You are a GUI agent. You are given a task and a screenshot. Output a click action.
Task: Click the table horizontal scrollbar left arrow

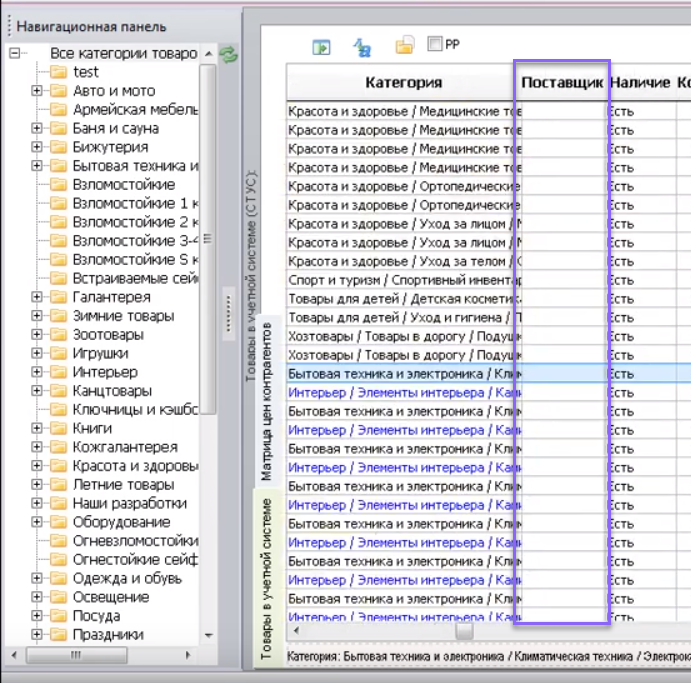pos(296,631)
